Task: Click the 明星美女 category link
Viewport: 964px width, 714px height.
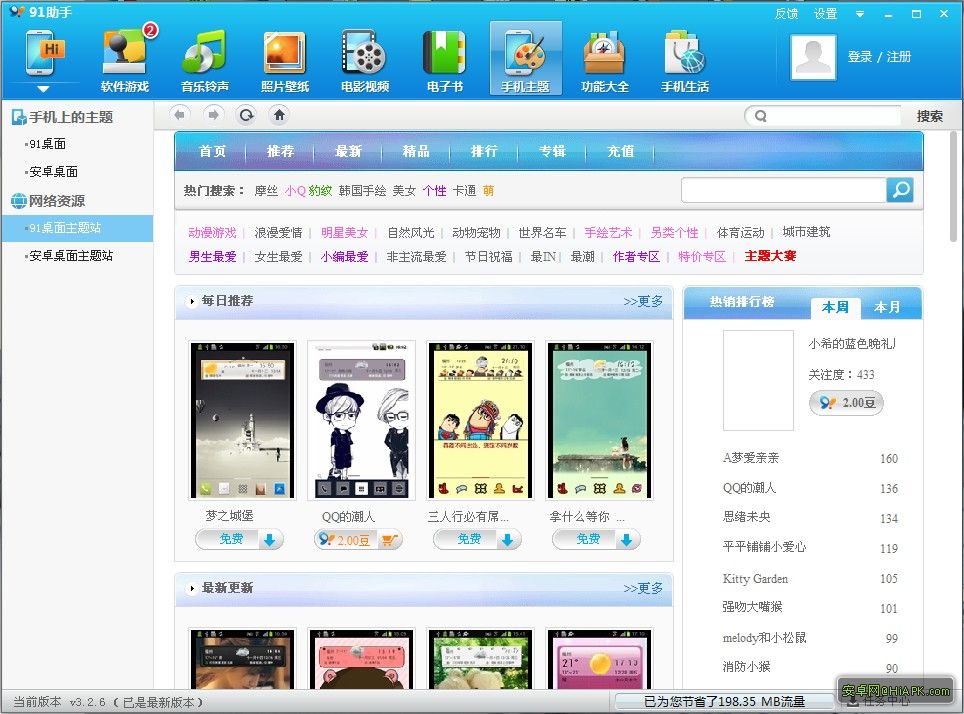Action: 344,232
